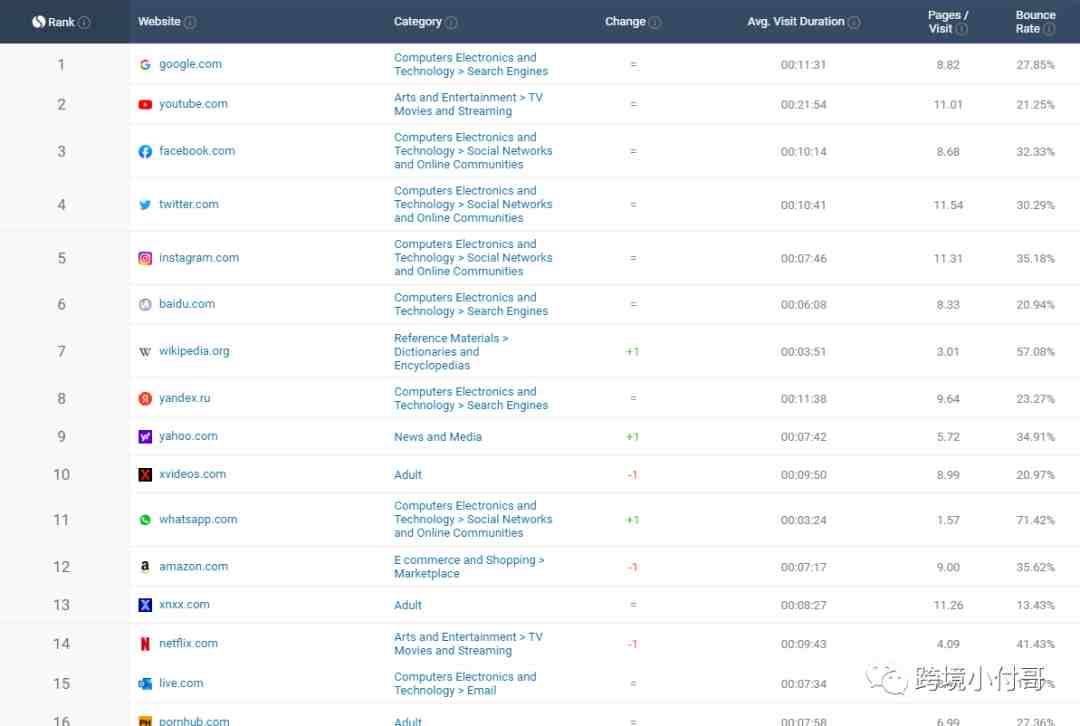Sort by Bounce Rate column header
Viewport: 1080px width, 726px height.
coord(1035,22)
